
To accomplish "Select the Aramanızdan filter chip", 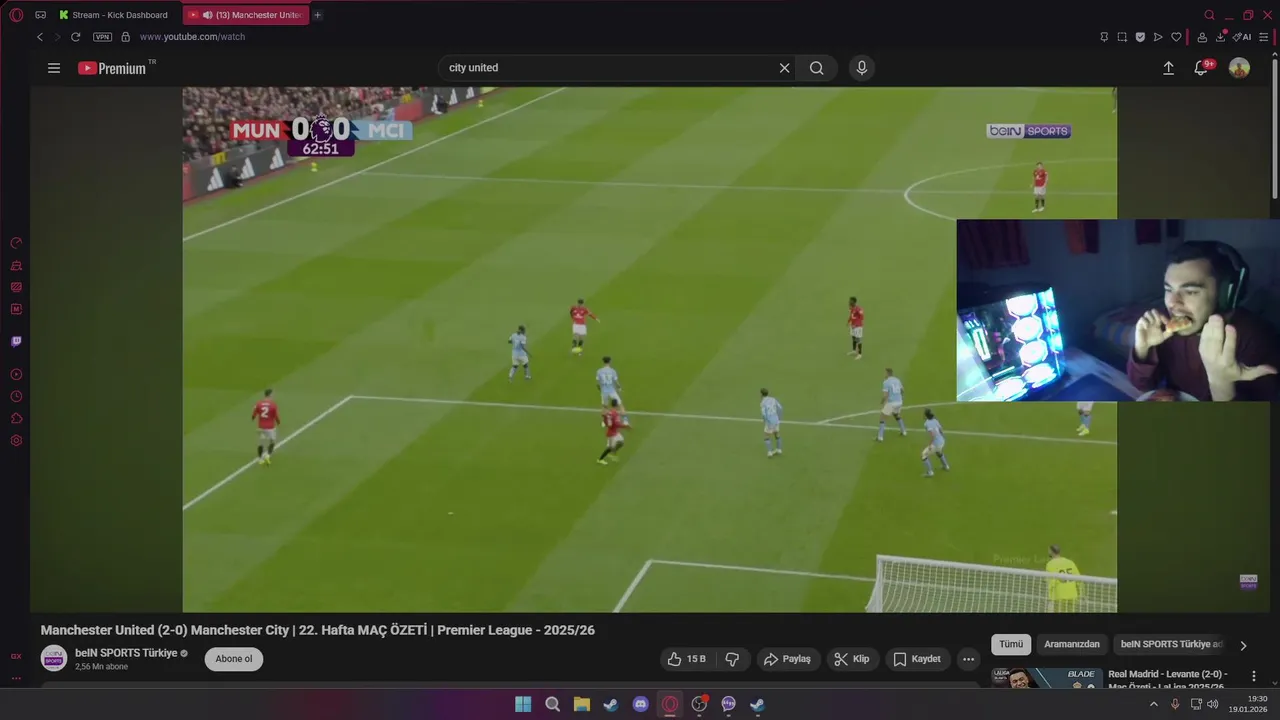I will (x=1072, y=645).
